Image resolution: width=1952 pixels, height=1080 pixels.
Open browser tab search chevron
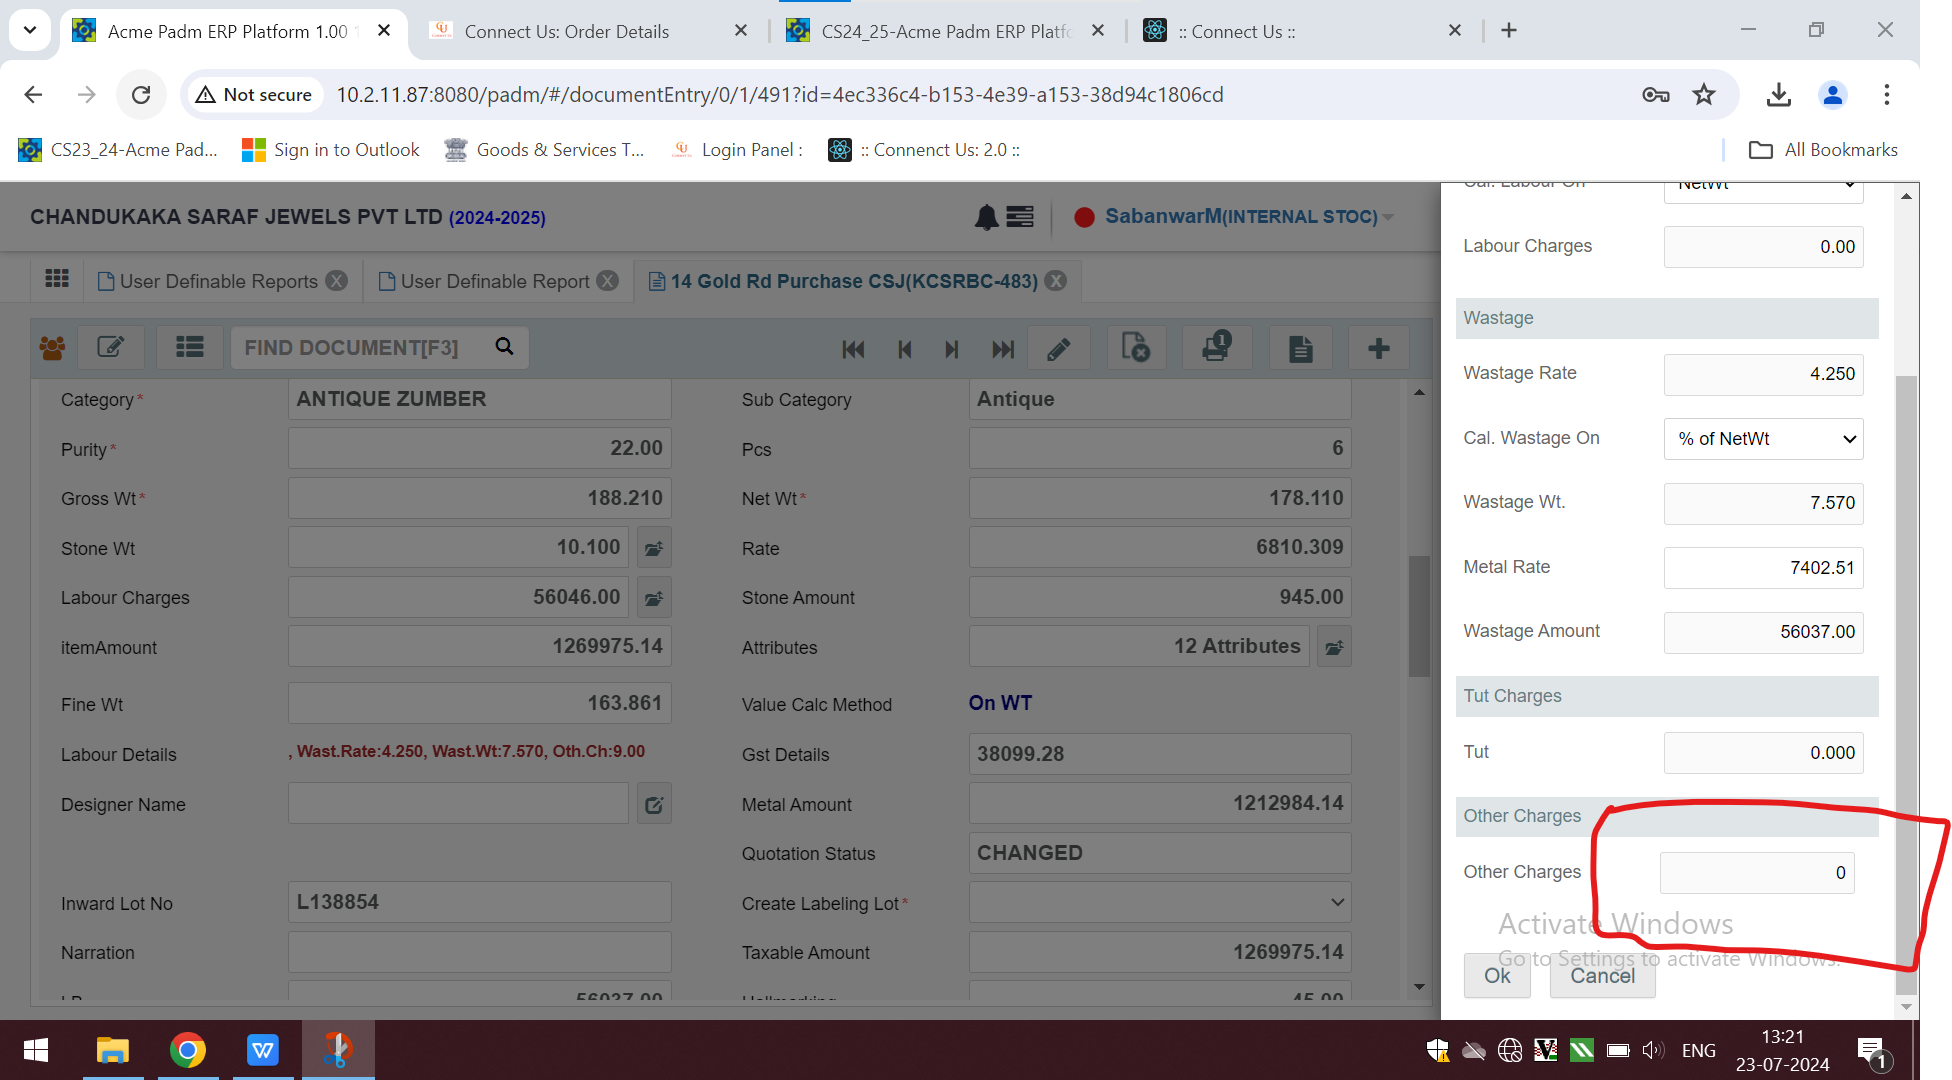pos(30,30)
